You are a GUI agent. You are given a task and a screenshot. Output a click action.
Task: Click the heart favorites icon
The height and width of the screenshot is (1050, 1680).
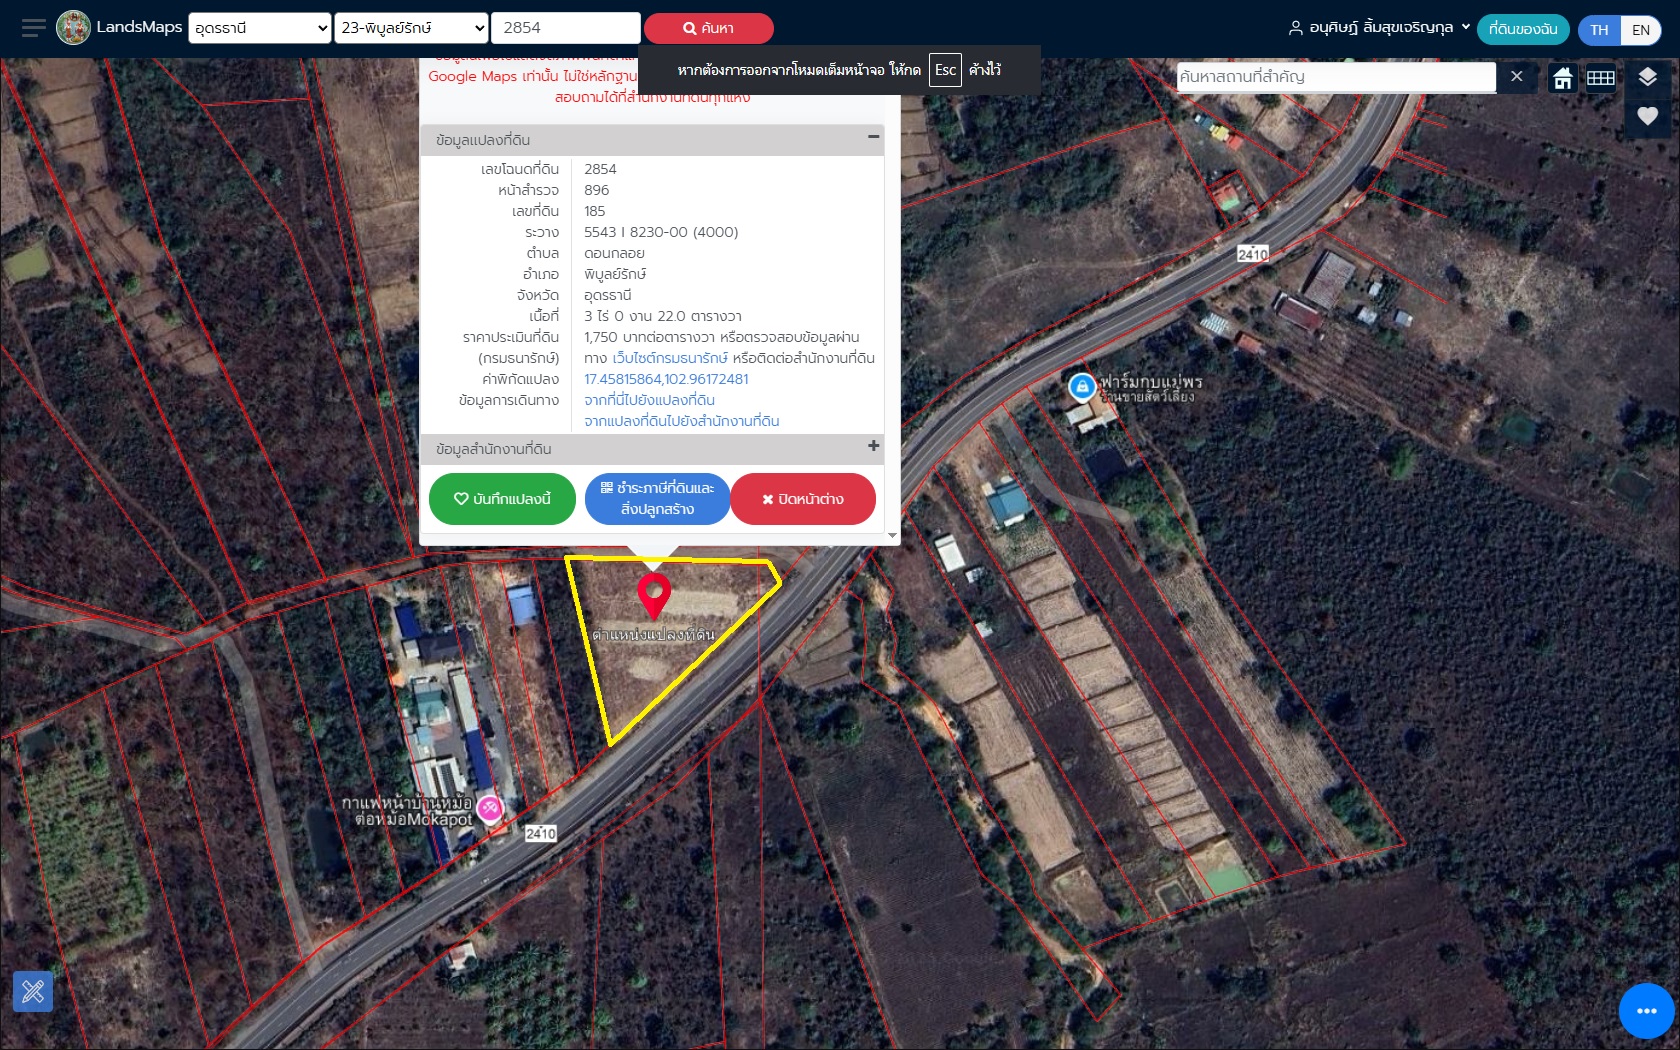1647,116
